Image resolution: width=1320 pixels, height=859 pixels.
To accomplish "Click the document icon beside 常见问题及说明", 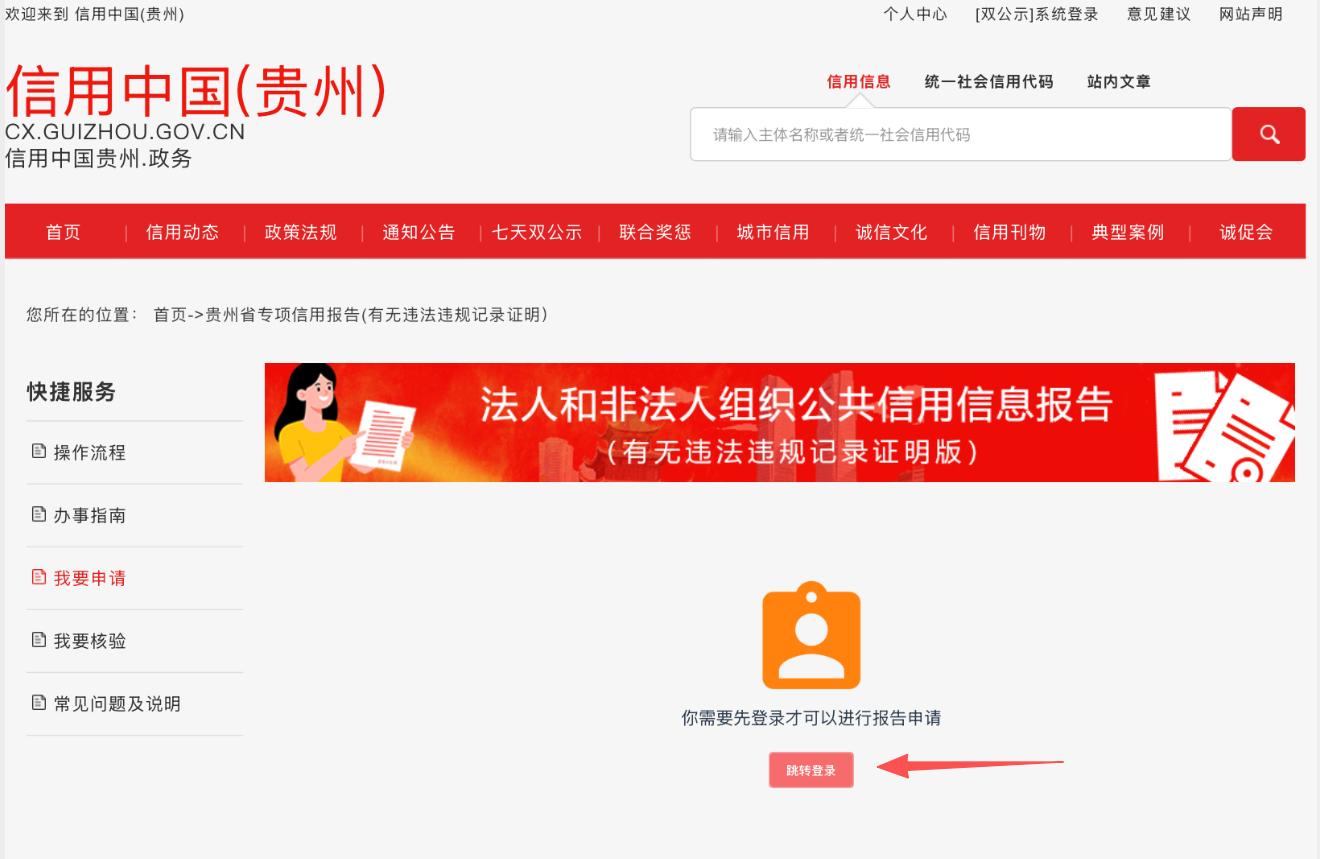I will click(39, 703).
